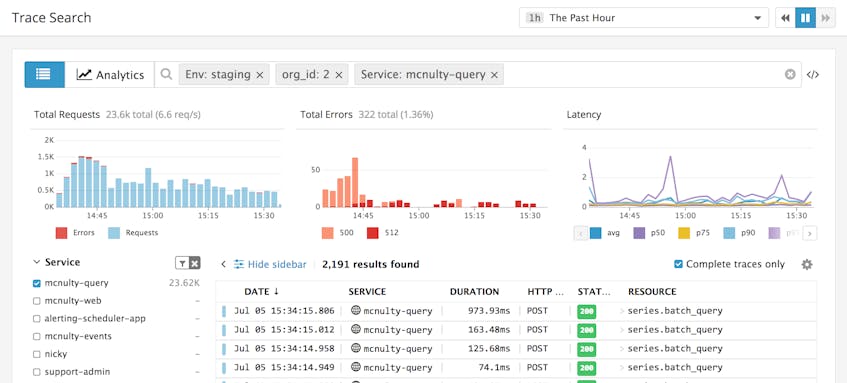
Task: Open the trace at 15:34:15.806
Action: 516,311
